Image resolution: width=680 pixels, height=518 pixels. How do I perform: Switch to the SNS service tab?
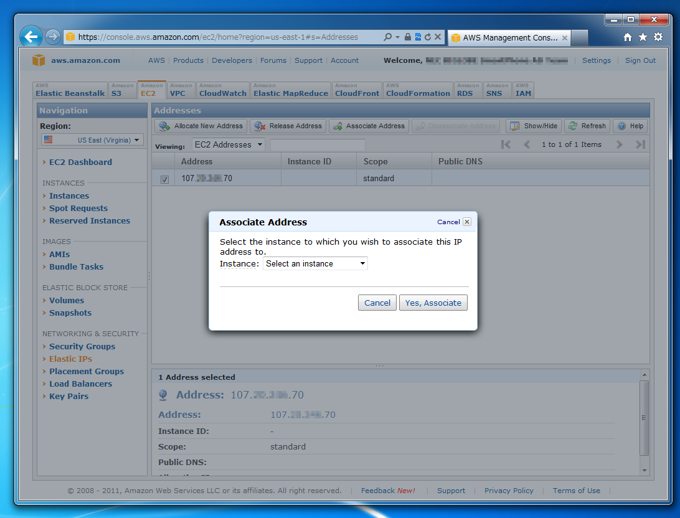(497, 90)
